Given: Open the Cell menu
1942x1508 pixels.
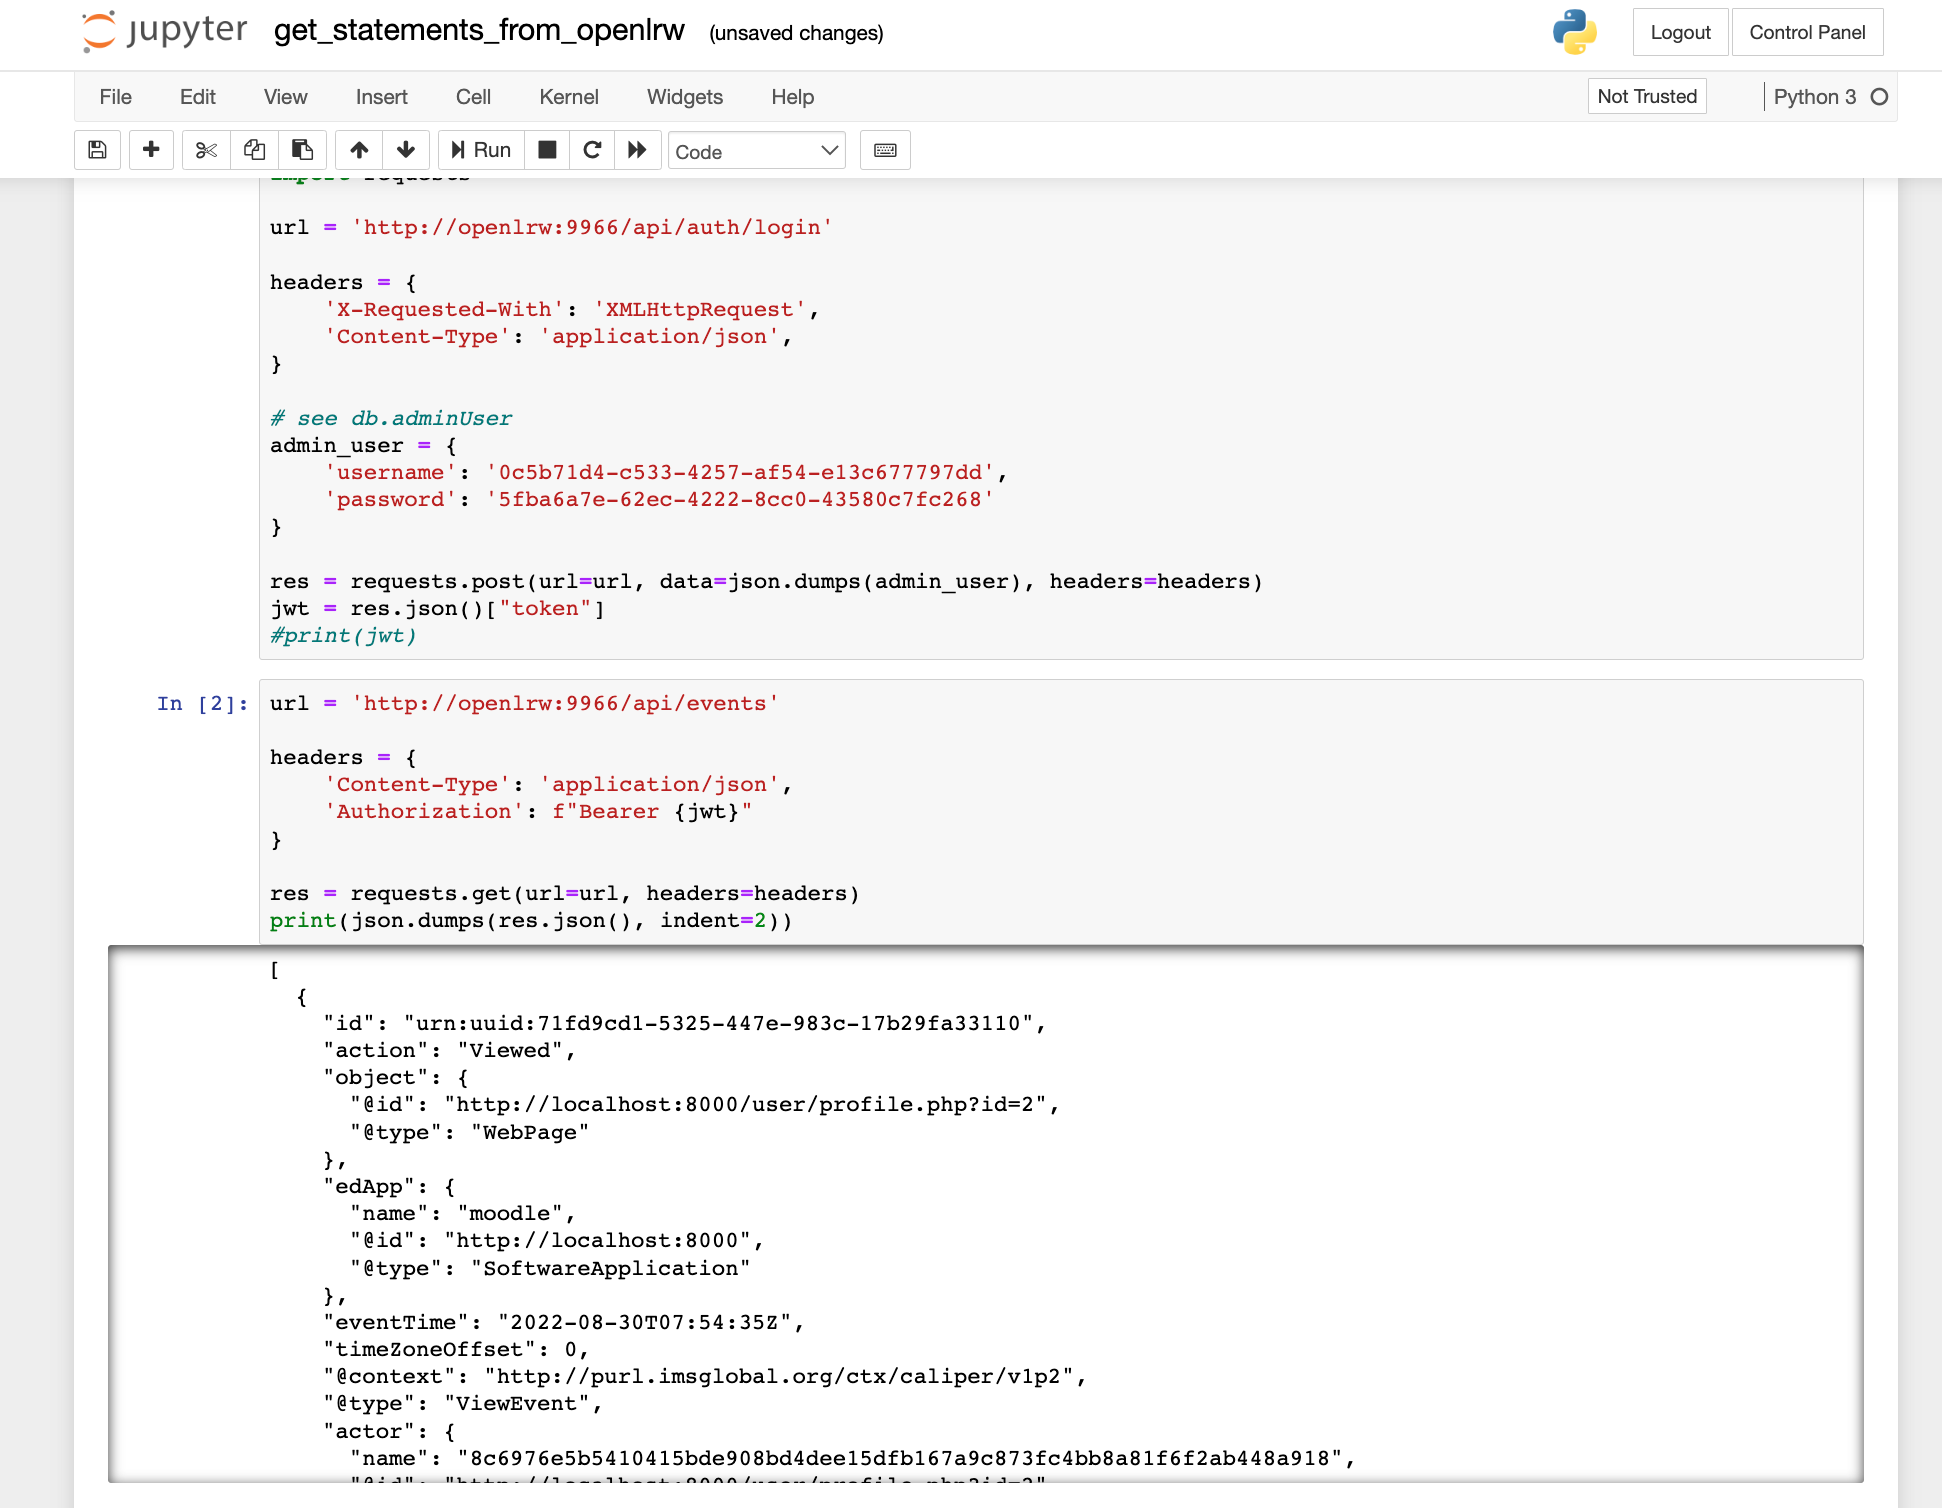Looking at the screenshot, I should pos(473,97).
